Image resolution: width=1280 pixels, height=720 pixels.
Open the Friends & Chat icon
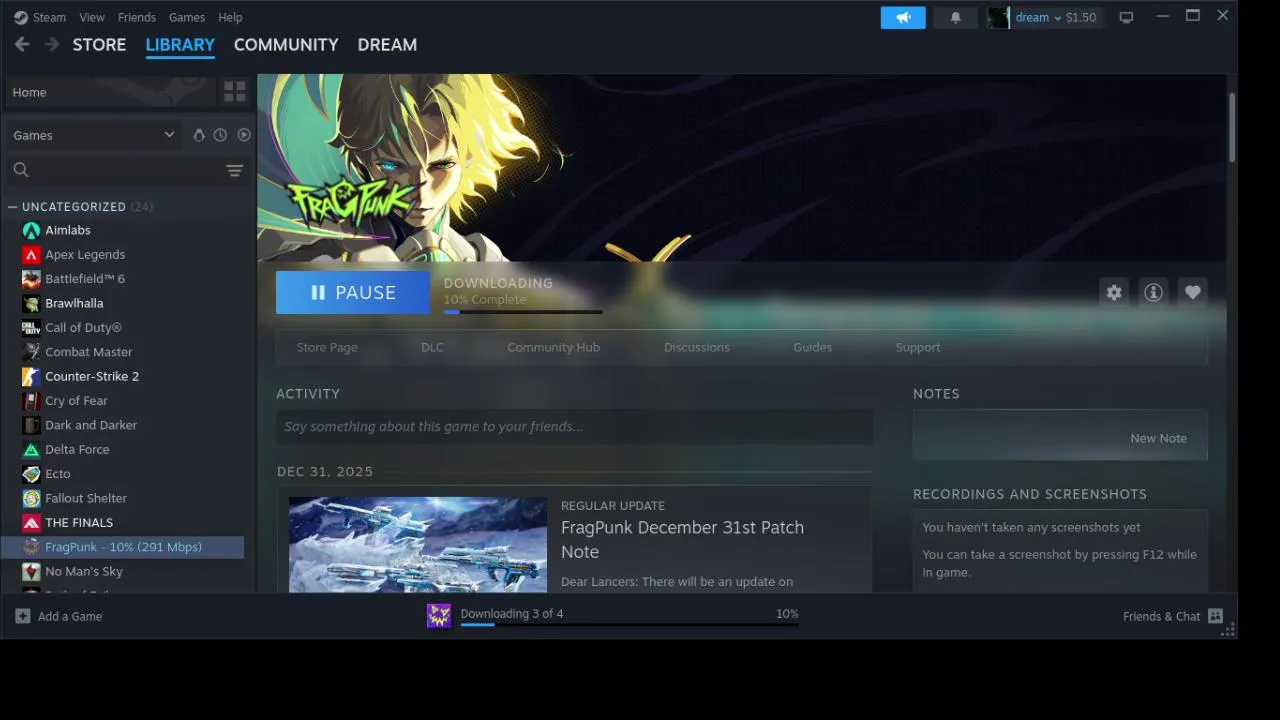point(1215,616)
